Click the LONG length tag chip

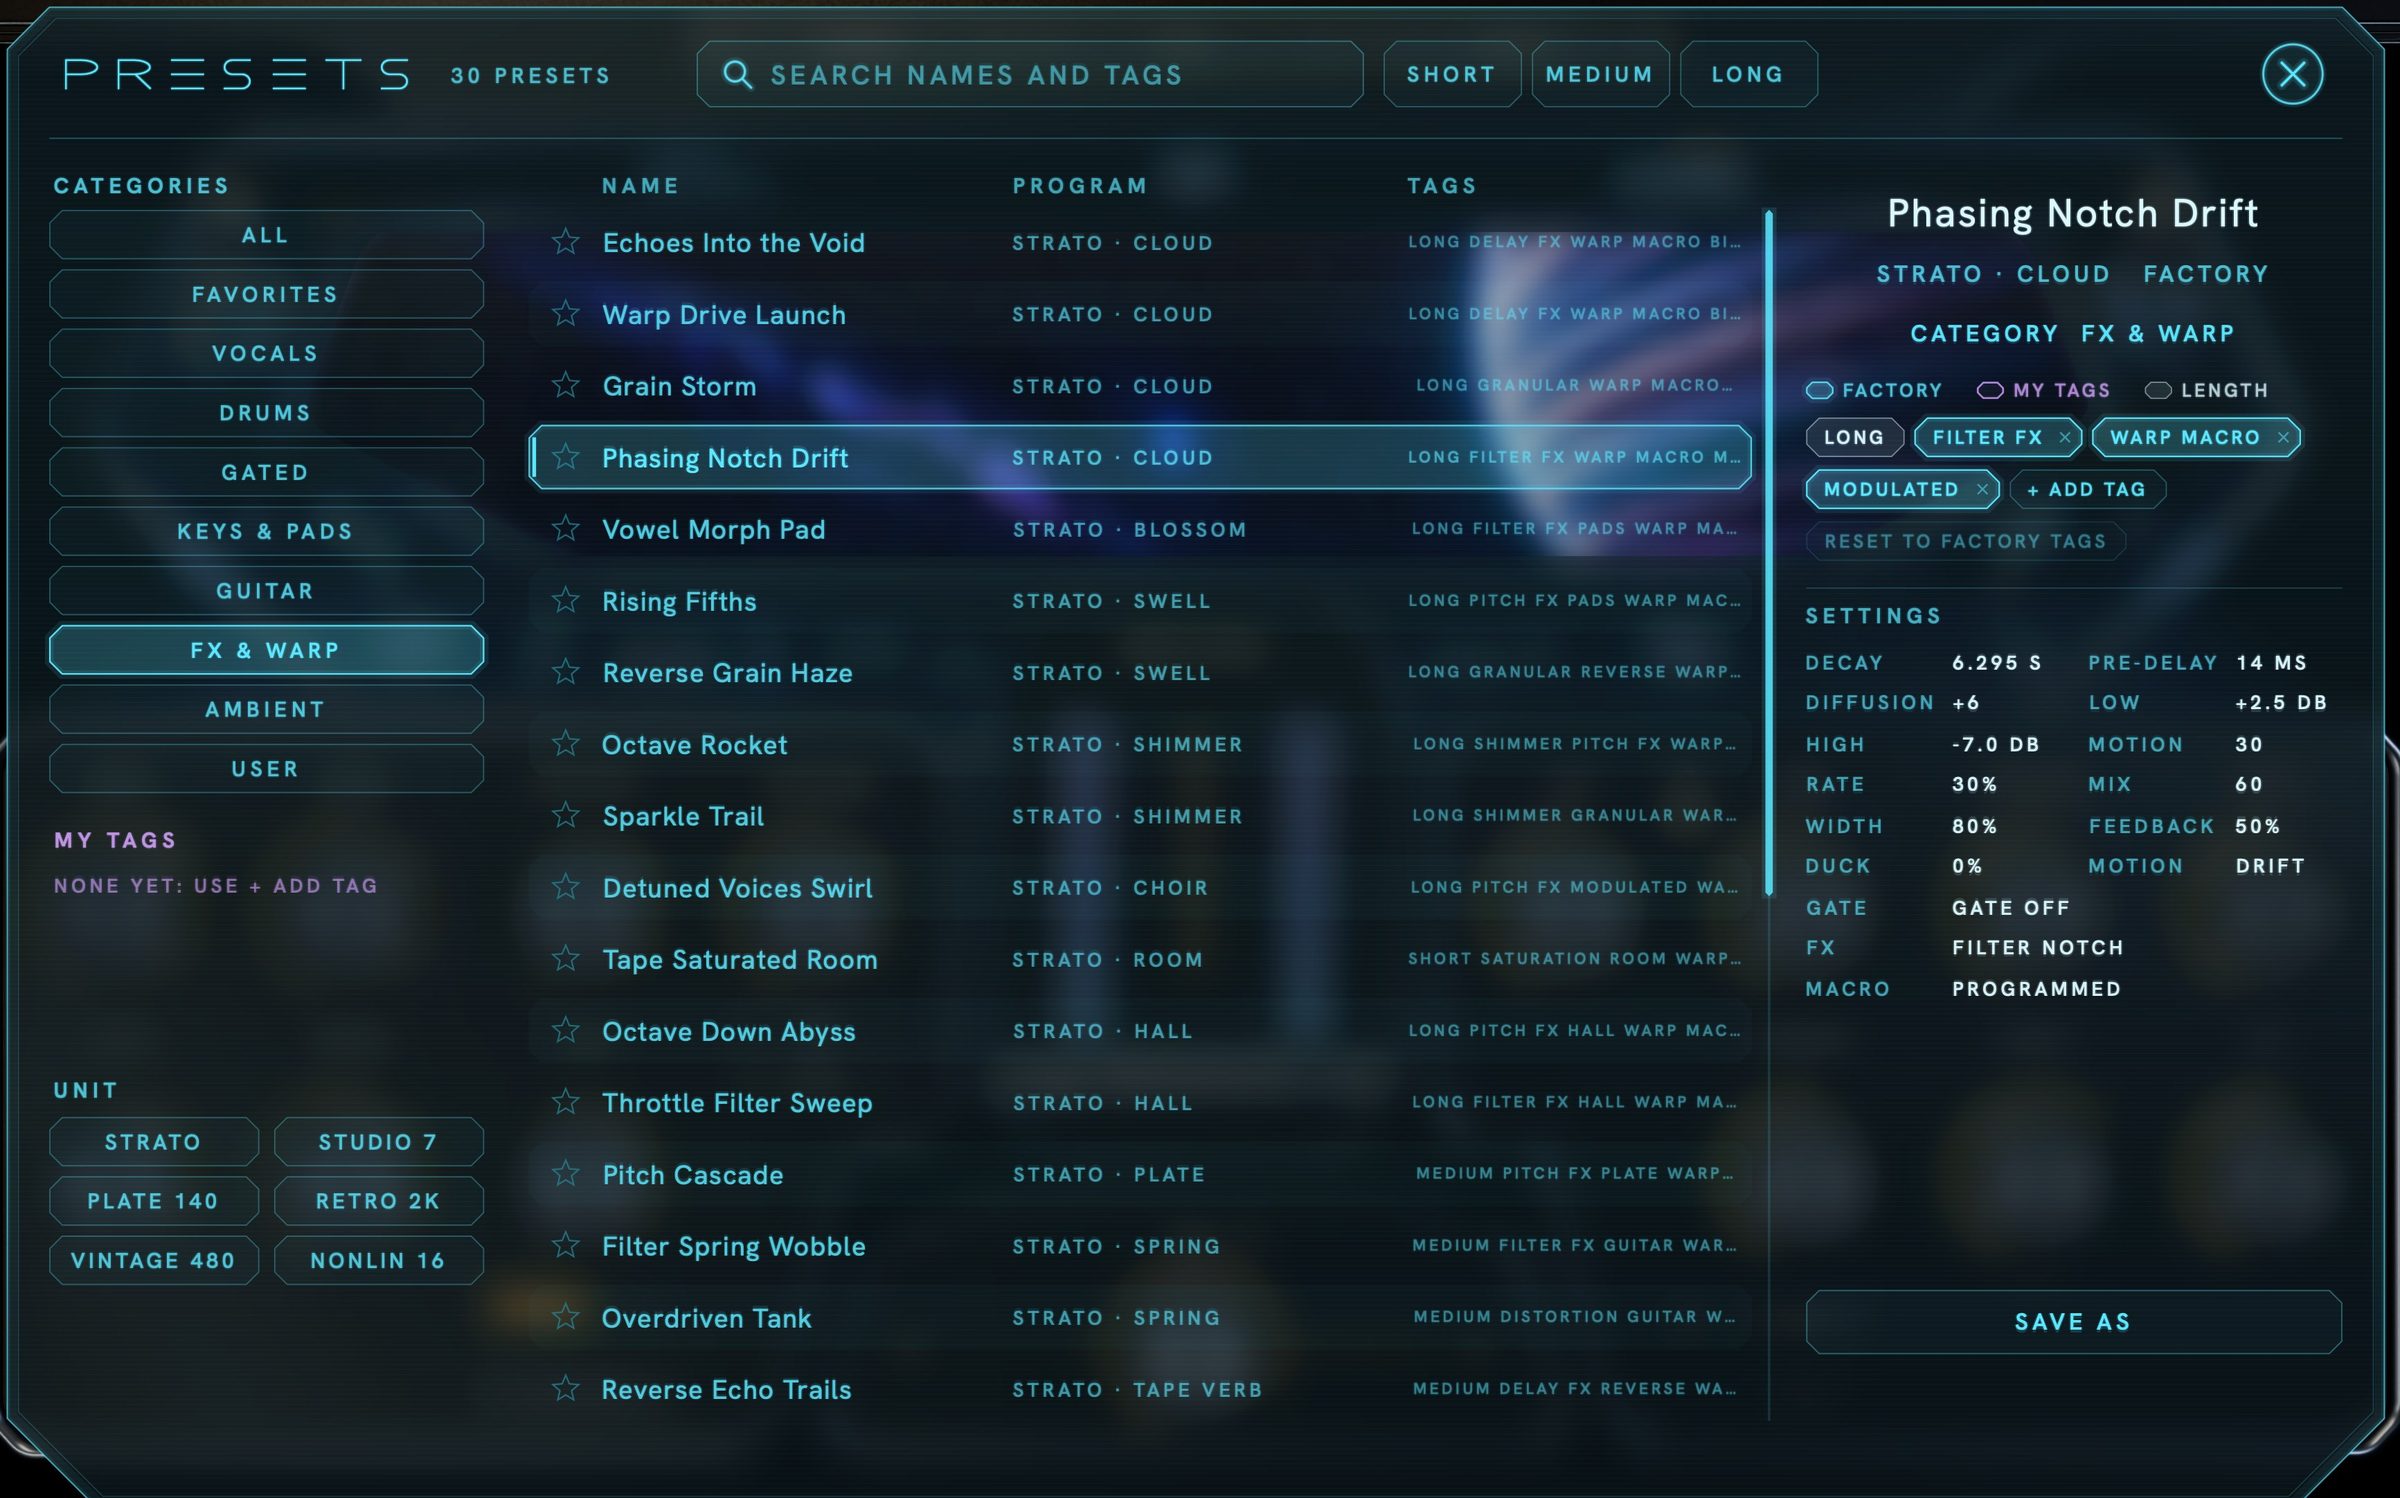click(x=1854, y=437)
